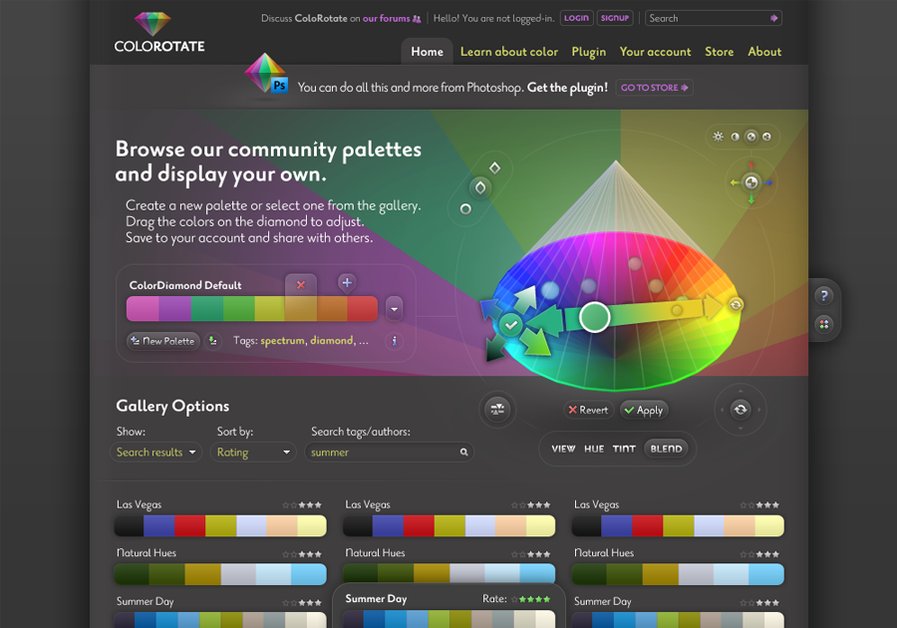Submit the top search with arrow icon
The height and width of the screenshot is (628, 897).
(x=774, y=18)
